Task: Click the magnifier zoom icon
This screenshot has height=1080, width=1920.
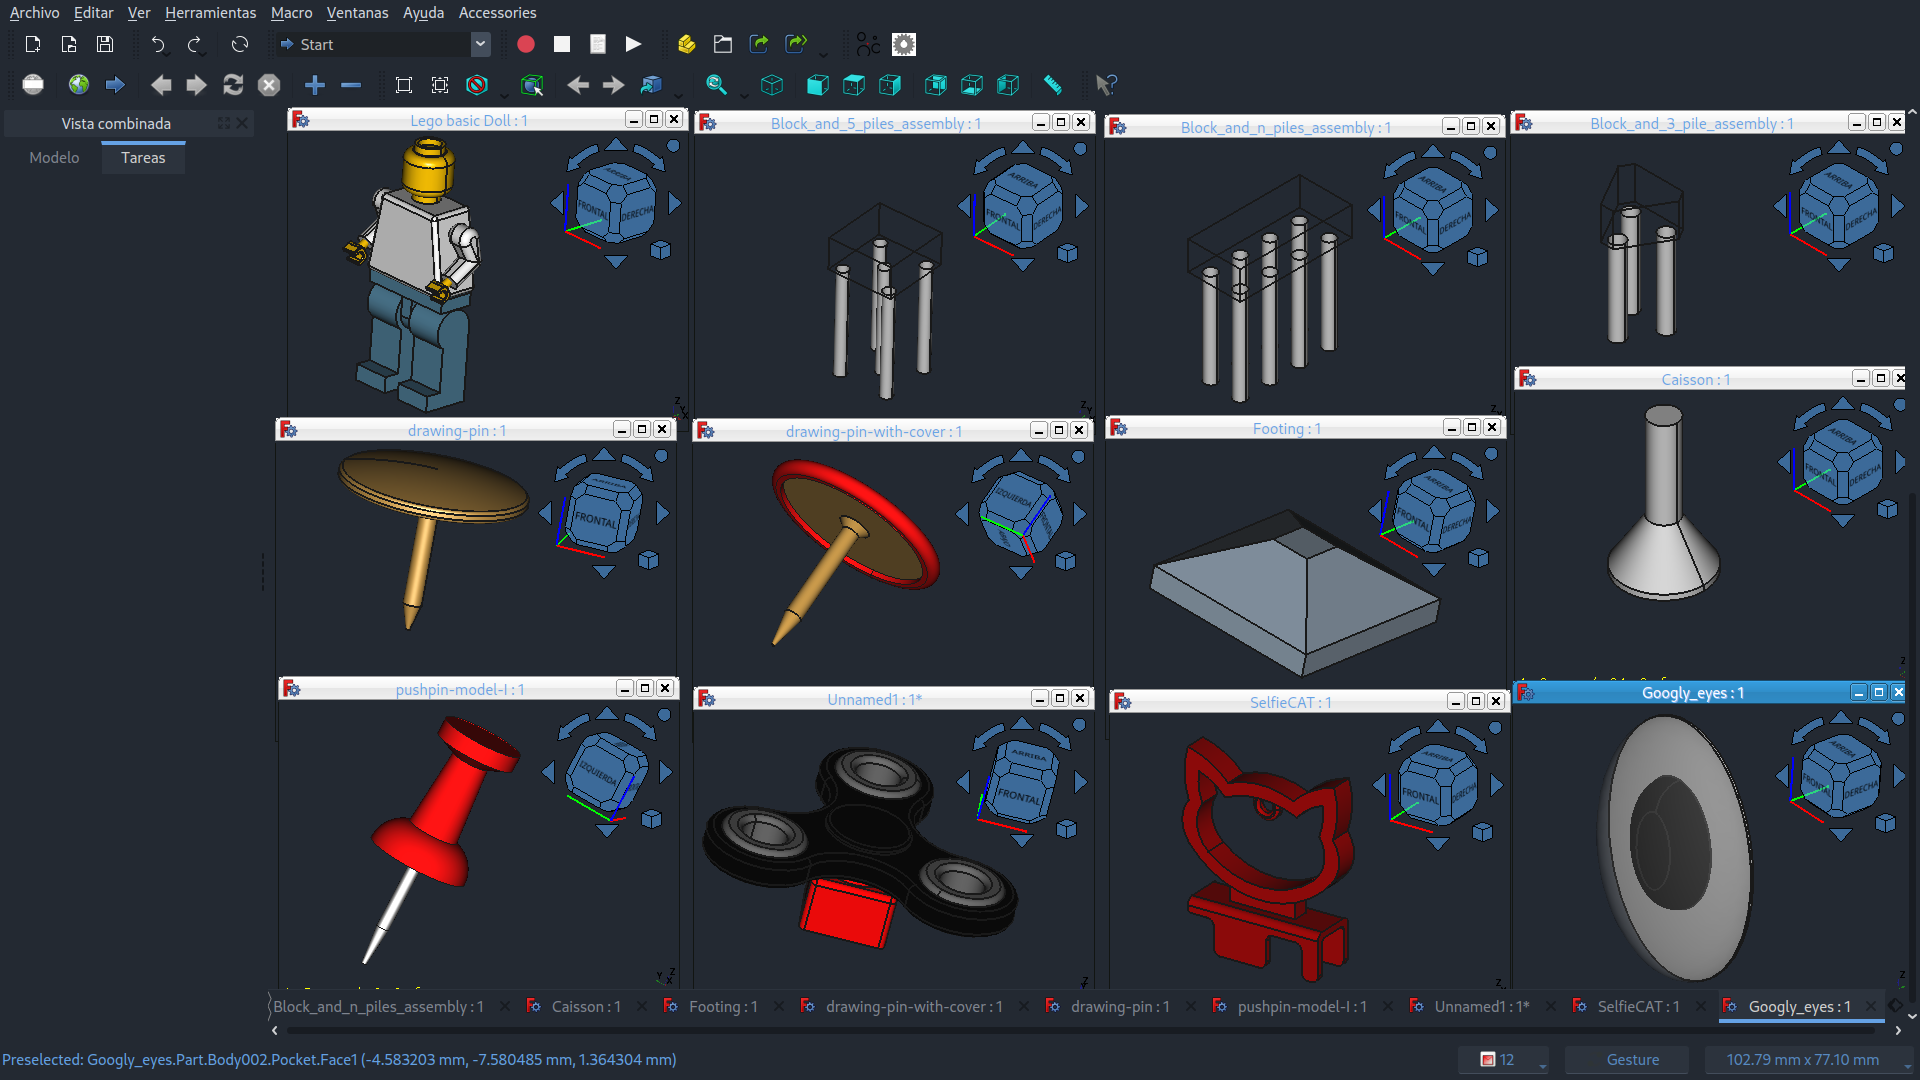Action: [x=716, y=85]
